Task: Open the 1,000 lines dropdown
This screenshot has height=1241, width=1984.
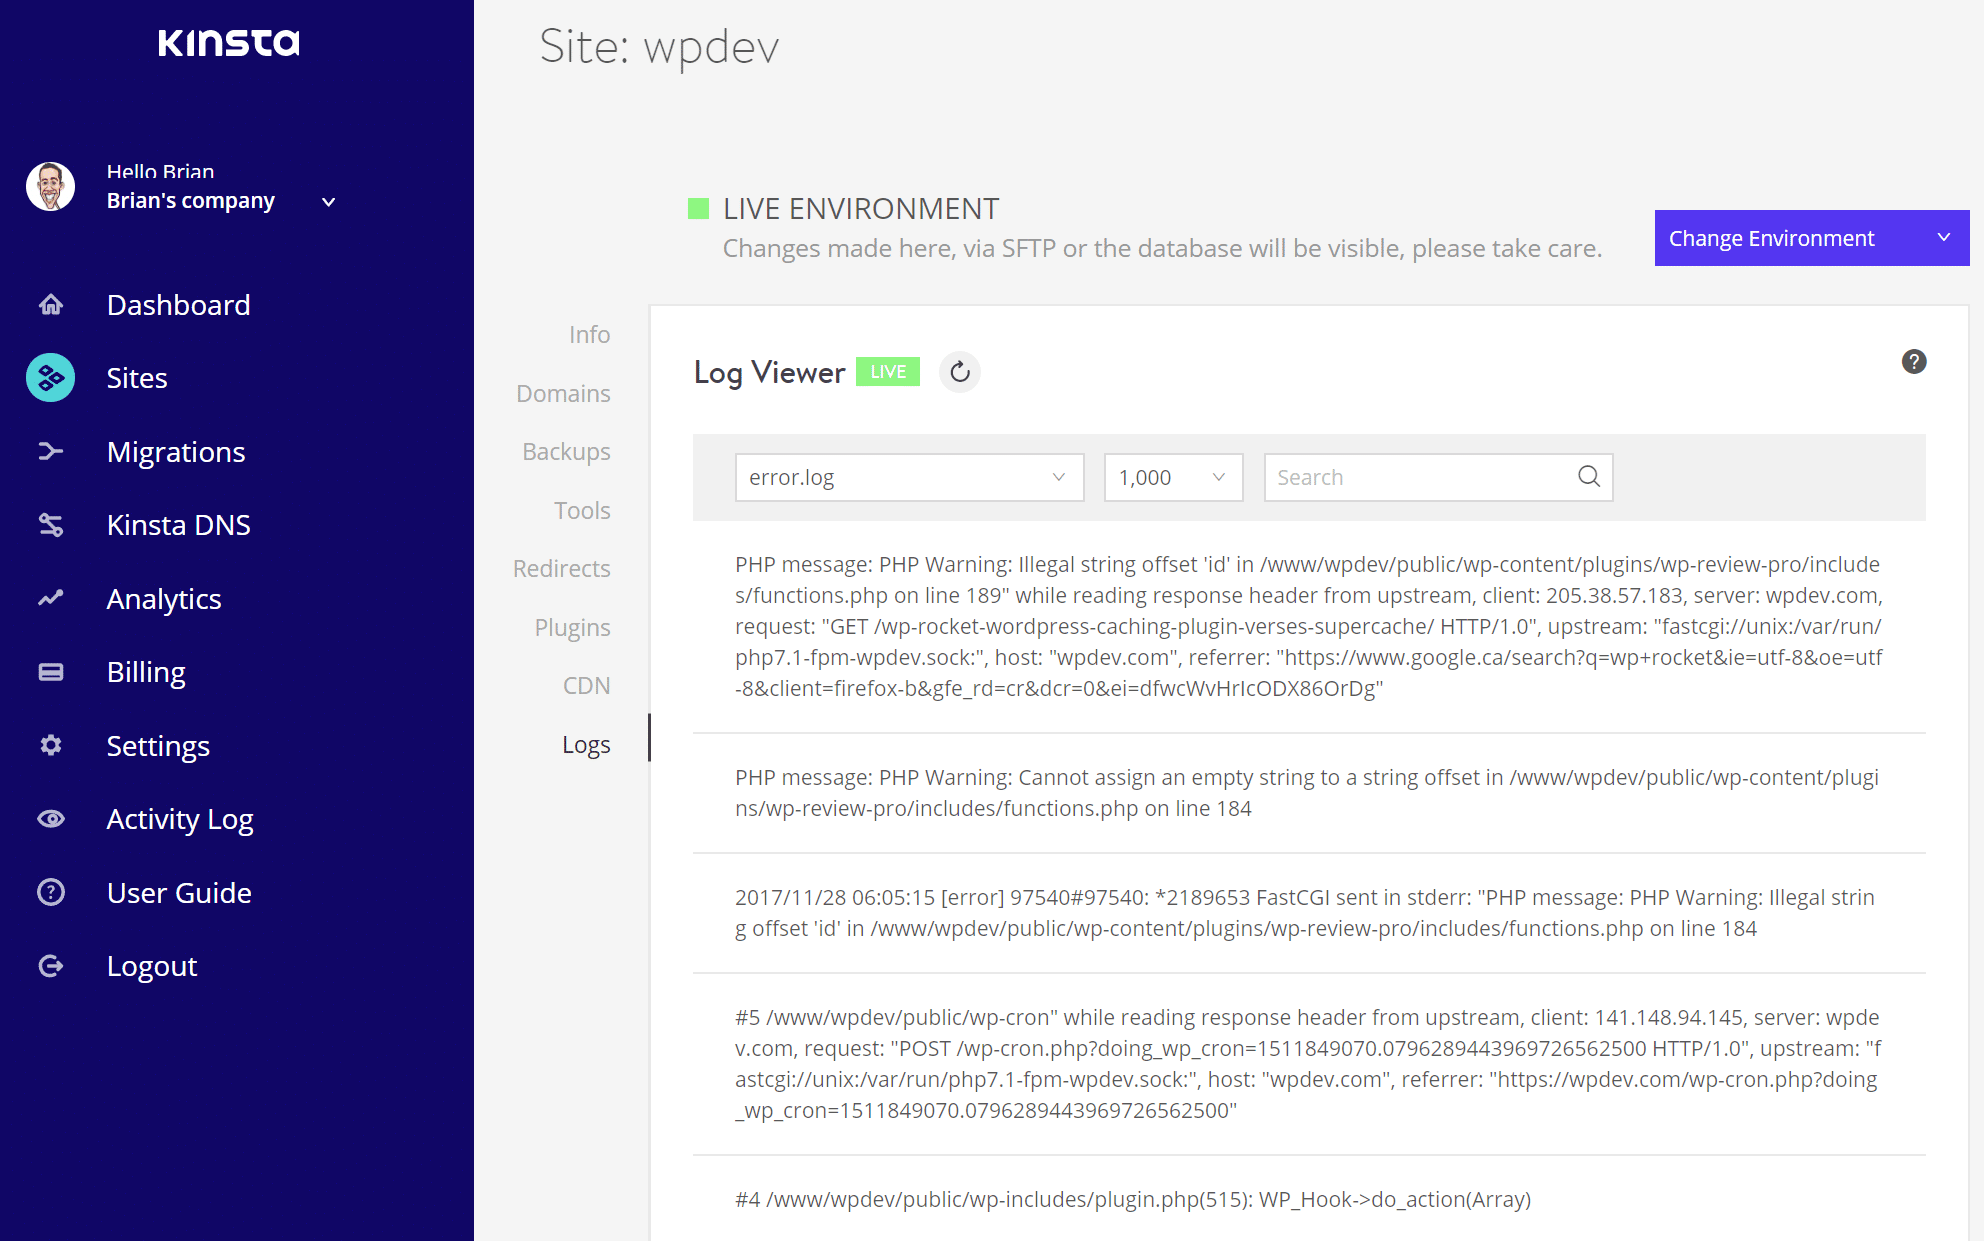Action: (x=1172, y=477)
